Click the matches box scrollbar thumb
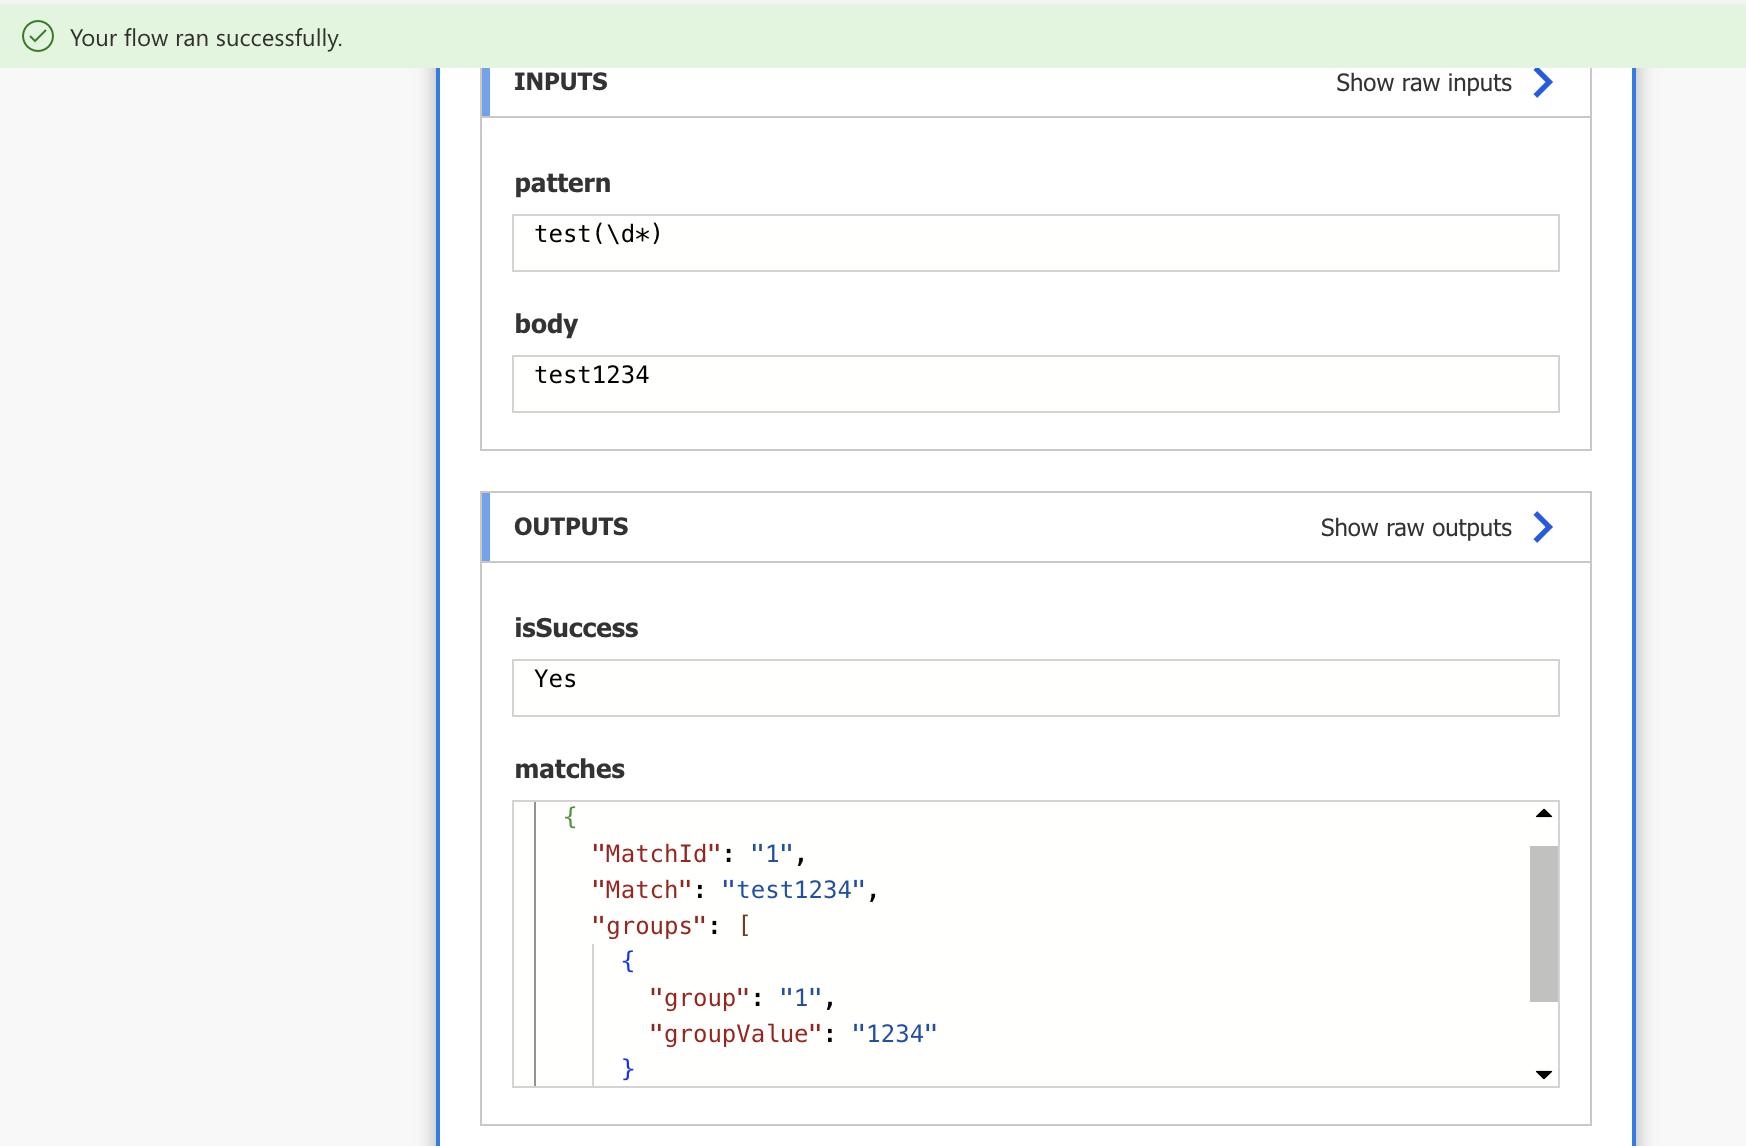The height and width of the screenshot is (1146, 1746). pyautogui.click(x=1543, y=922)
